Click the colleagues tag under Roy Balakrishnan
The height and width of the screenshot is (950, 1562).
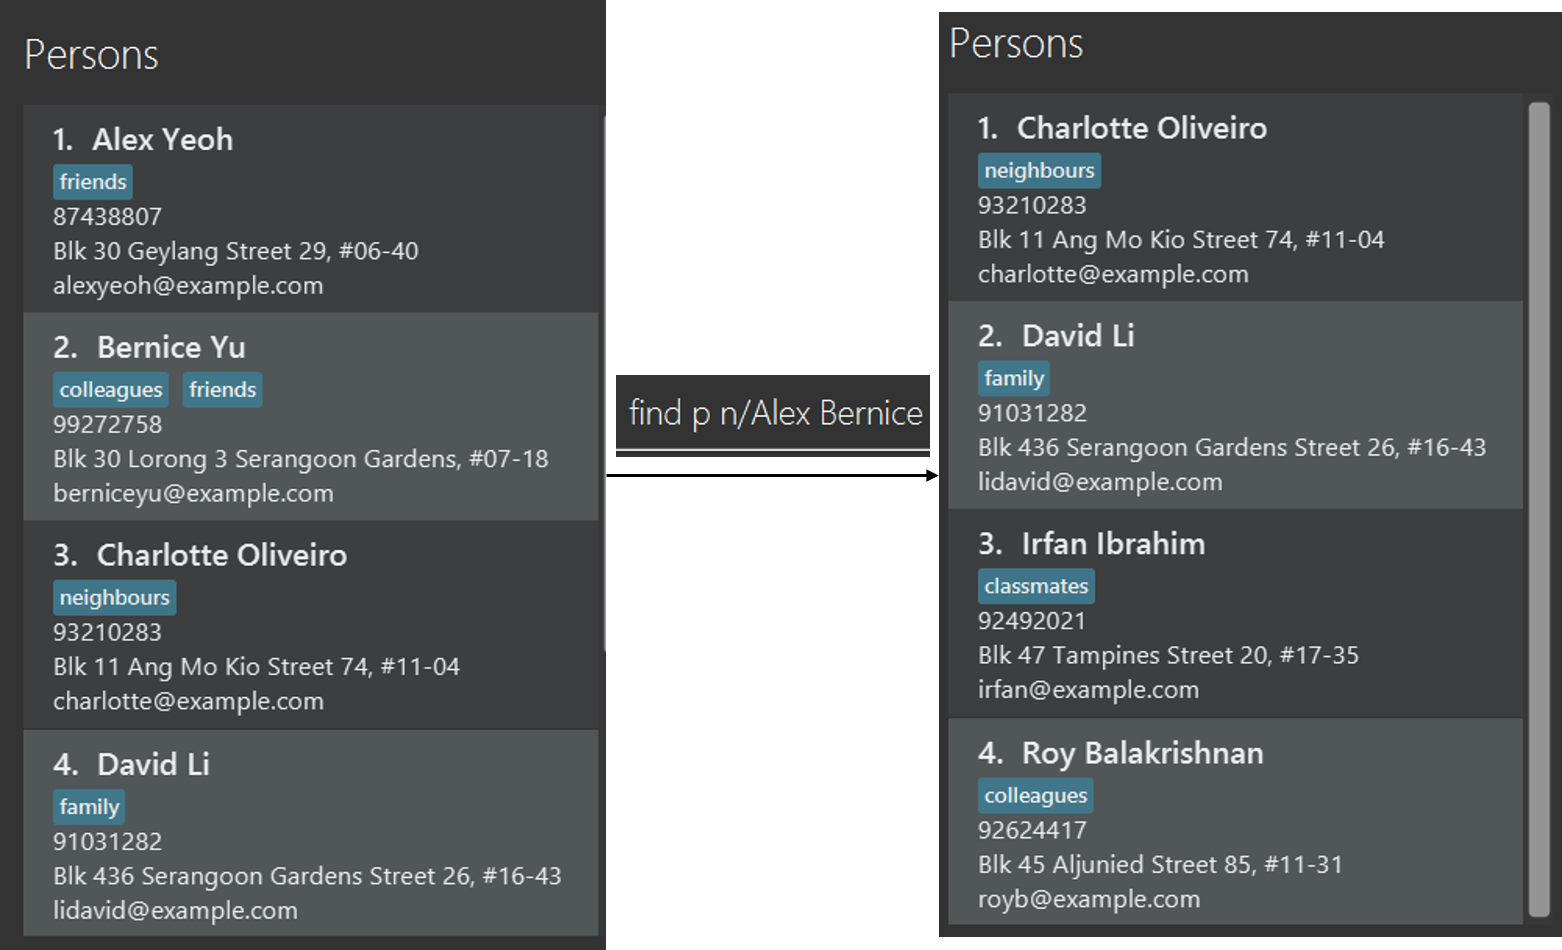[1036, 796]
